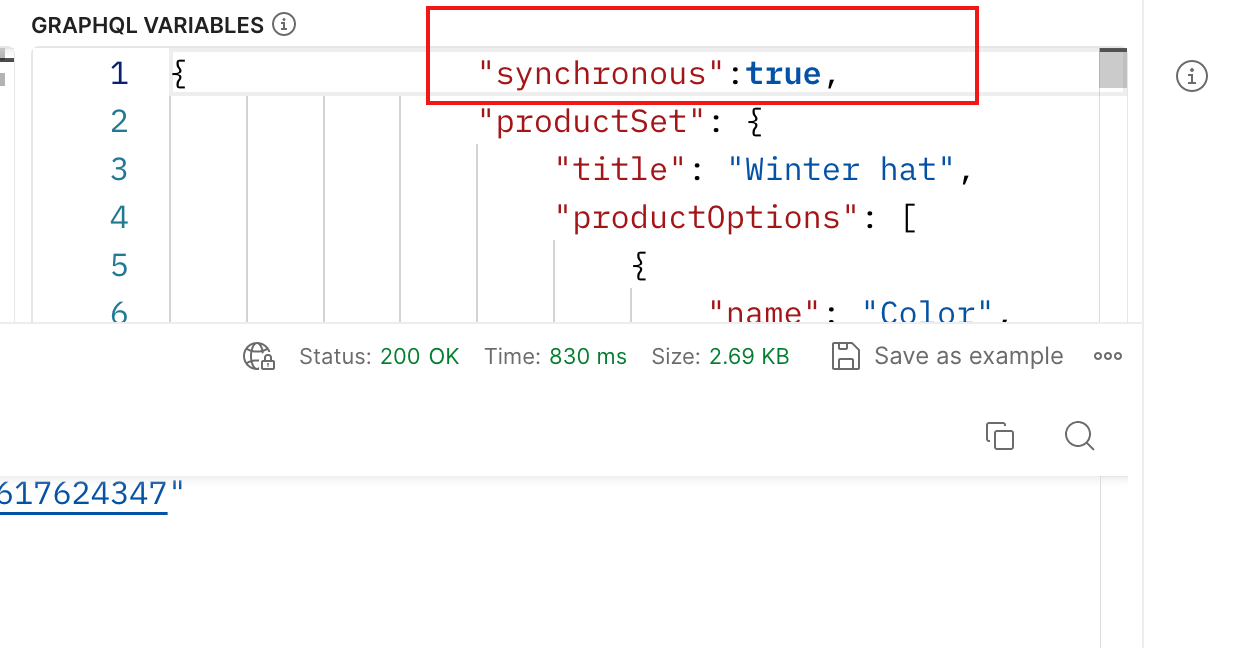Click line number 4 in the editor
The image size is (1240, 648).
tap(119, 217)
